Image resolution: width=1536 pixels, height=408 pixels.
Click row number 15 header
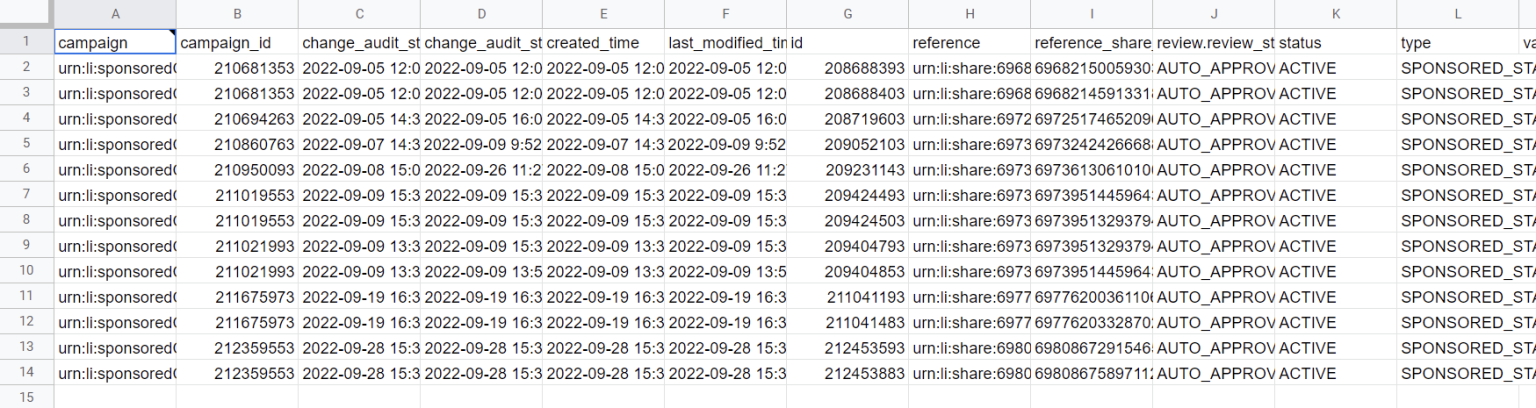27,397
